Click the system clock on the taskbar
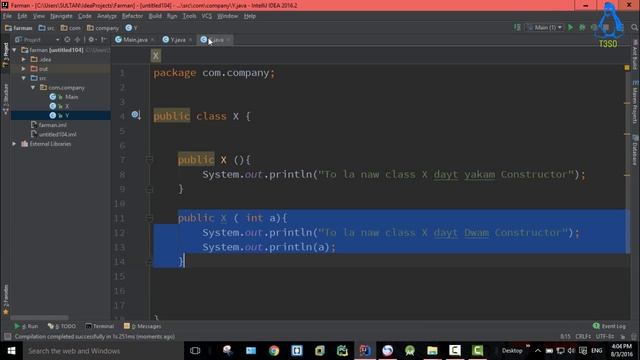 [622, 351]
